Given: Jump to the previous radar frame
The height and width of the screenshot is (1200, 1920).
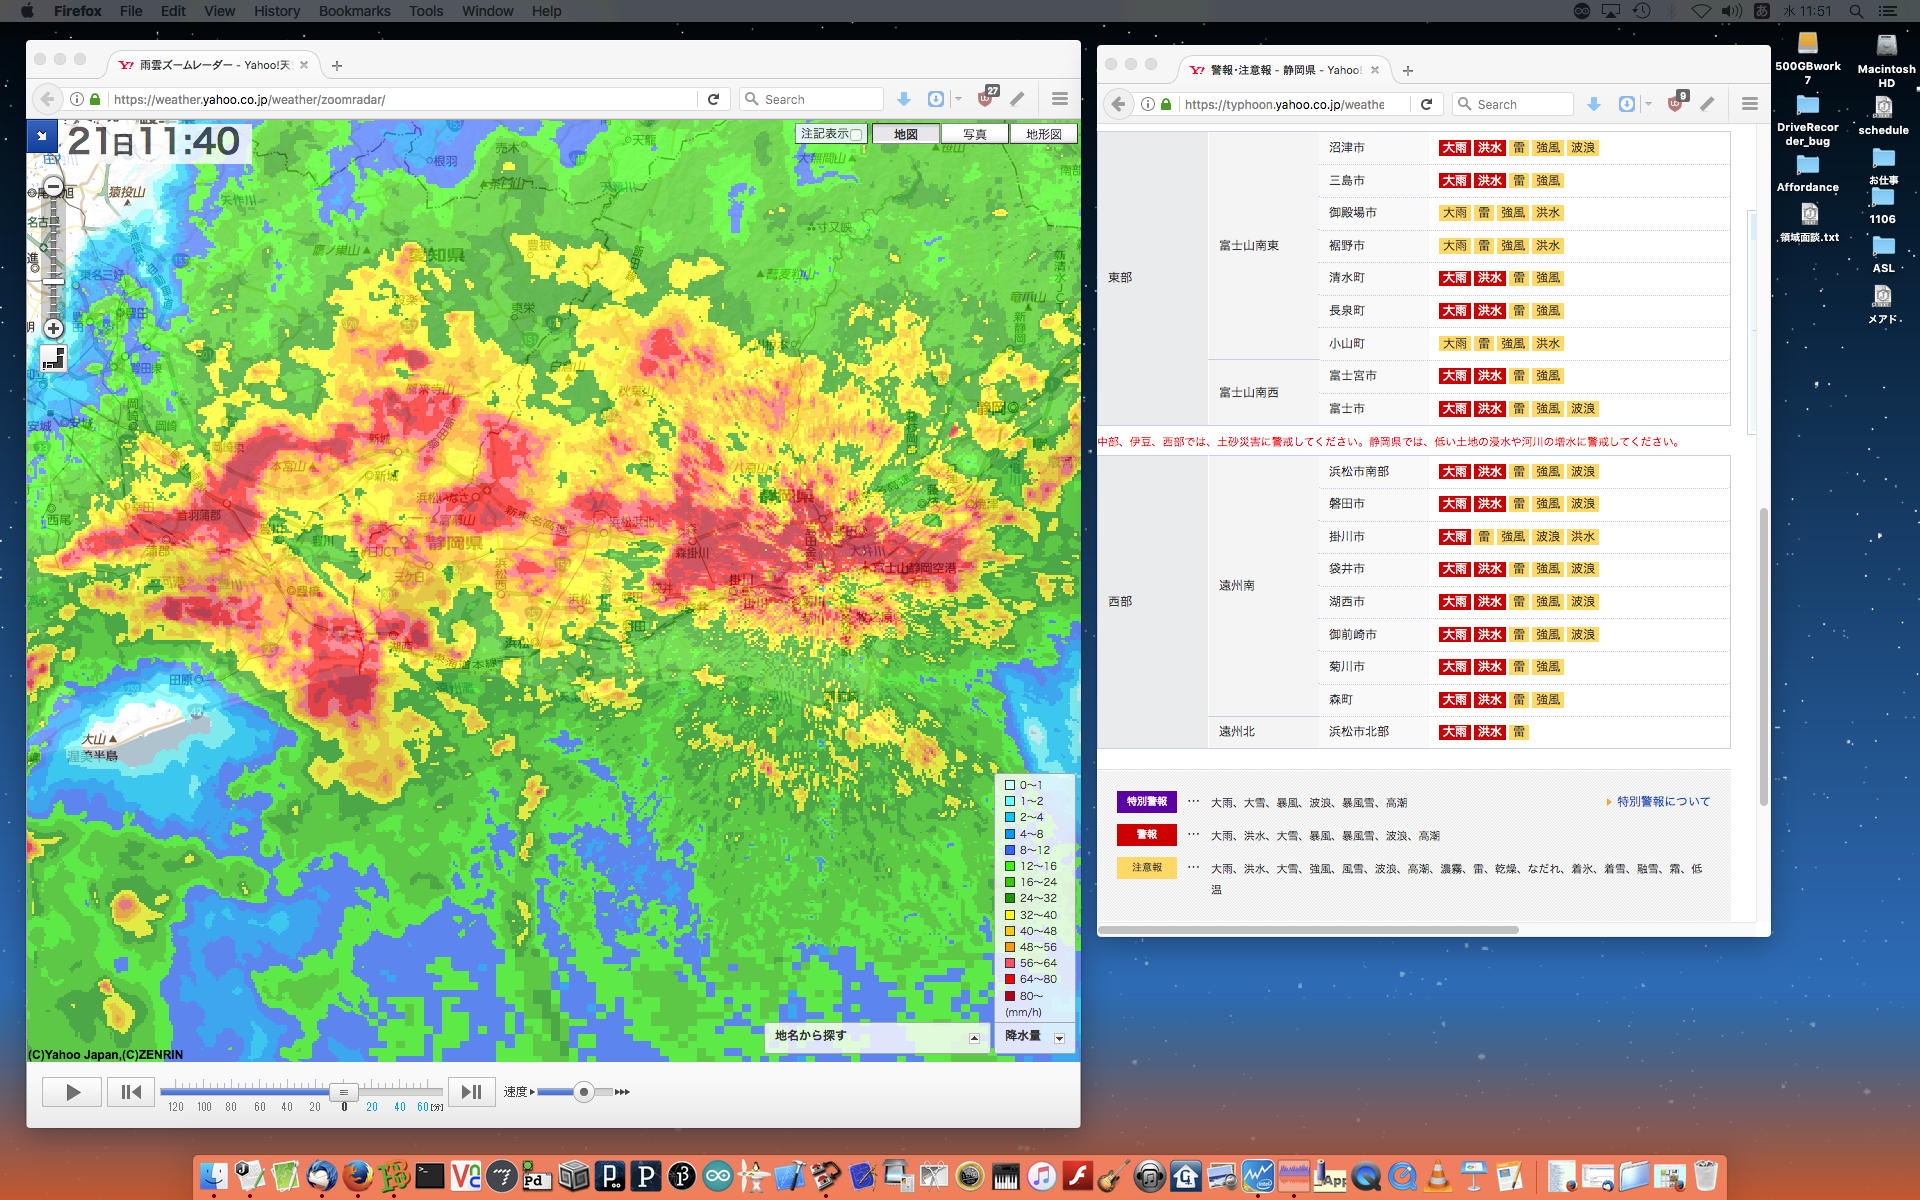Looking at the screenshot, I should (x=131, y=1092).
